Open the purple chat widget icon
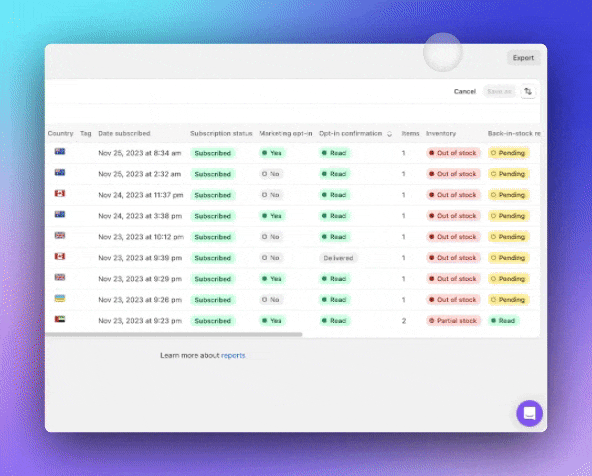592x476 pixels. click(529, 413)
